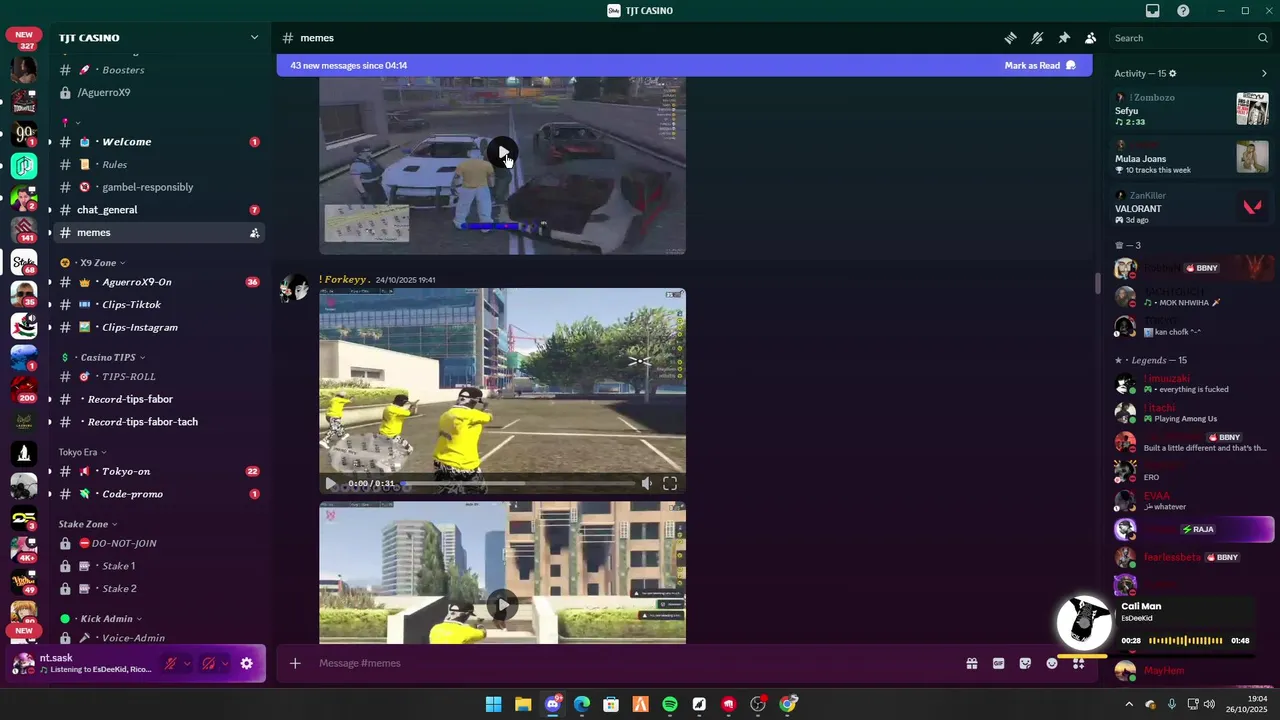Open Microsoft Edge from taskbar

coord(582,705)
